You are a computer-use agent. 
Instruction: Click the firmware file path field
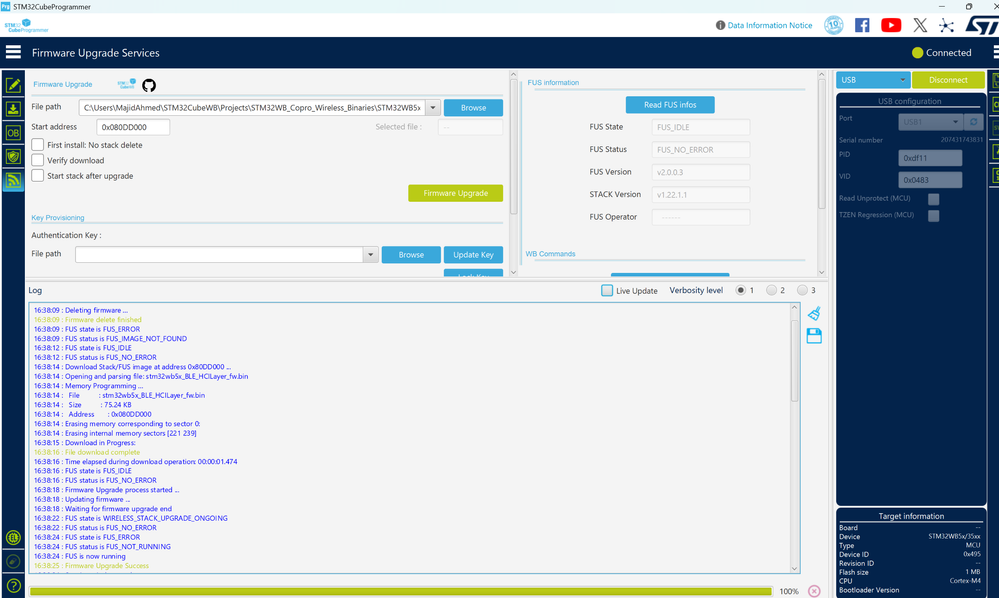[252, 108]
